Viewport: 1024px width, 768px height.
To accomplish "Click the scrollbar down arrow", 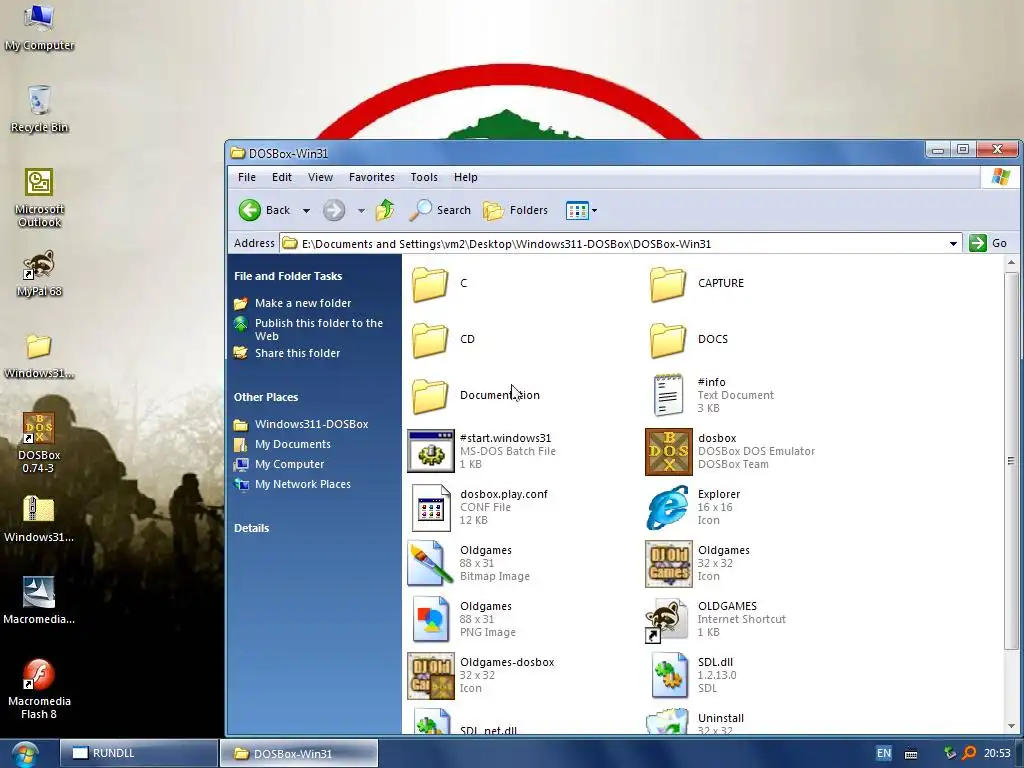I will (x=1011, y=726).
